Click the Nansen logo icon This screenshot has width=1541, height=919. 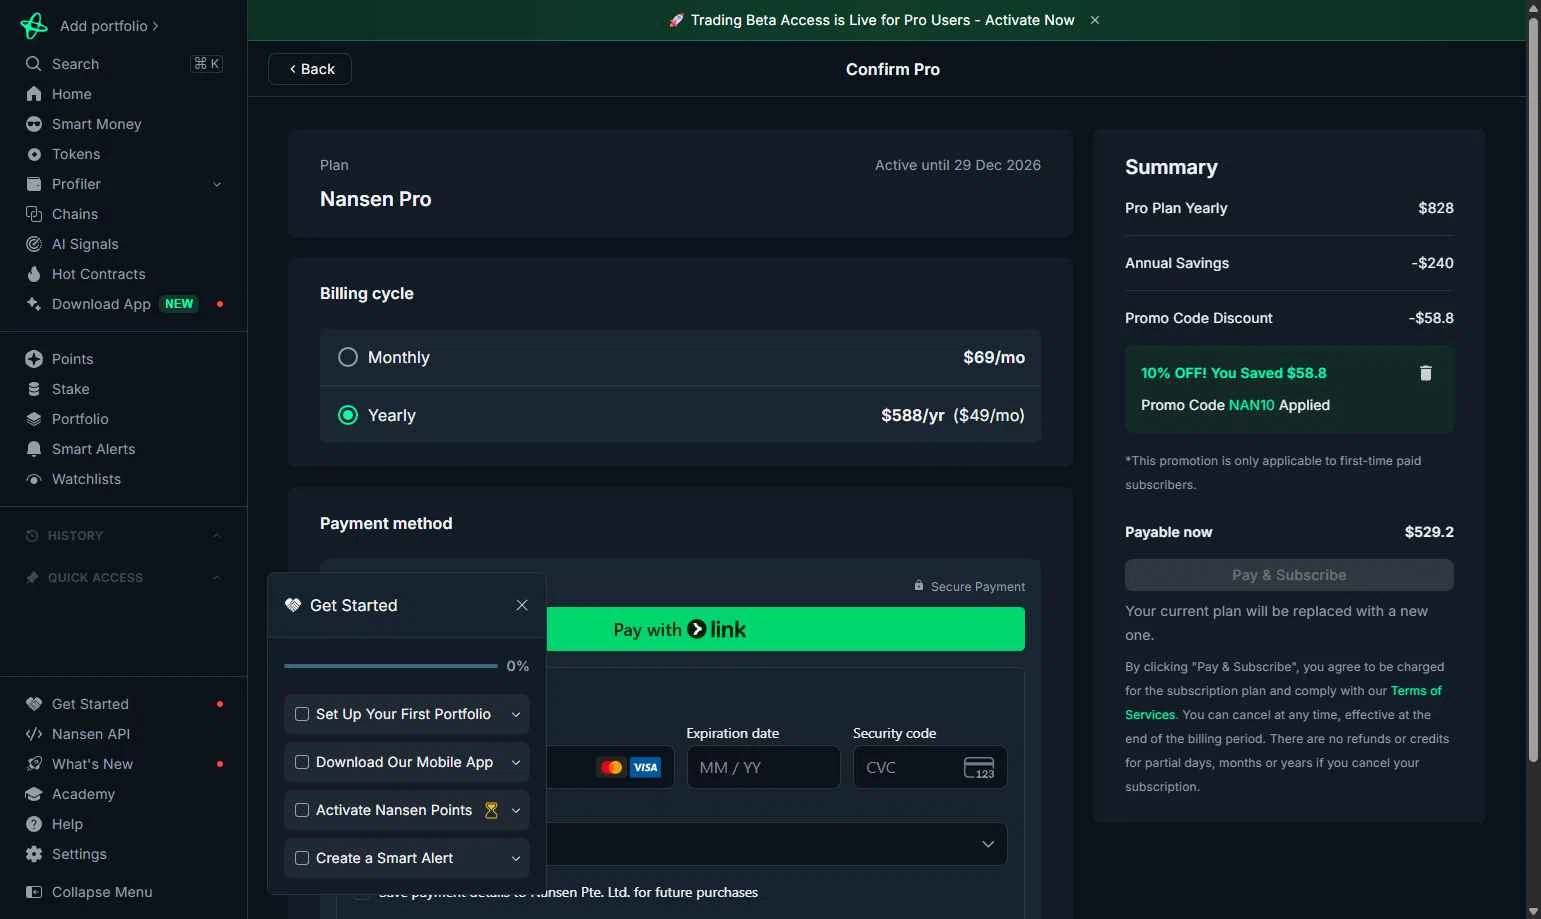click(x=33, y=25)
